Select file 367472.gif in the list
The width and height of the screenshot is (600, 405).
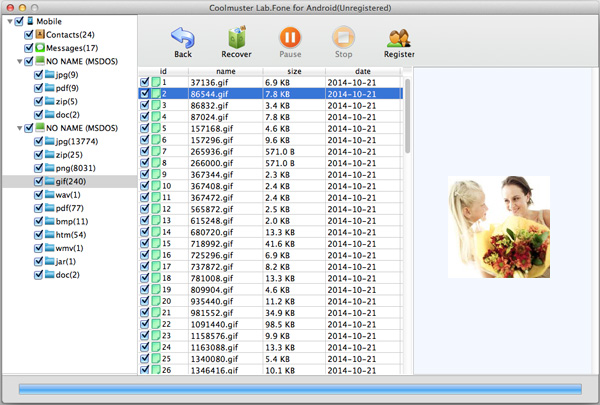point(271,197)
